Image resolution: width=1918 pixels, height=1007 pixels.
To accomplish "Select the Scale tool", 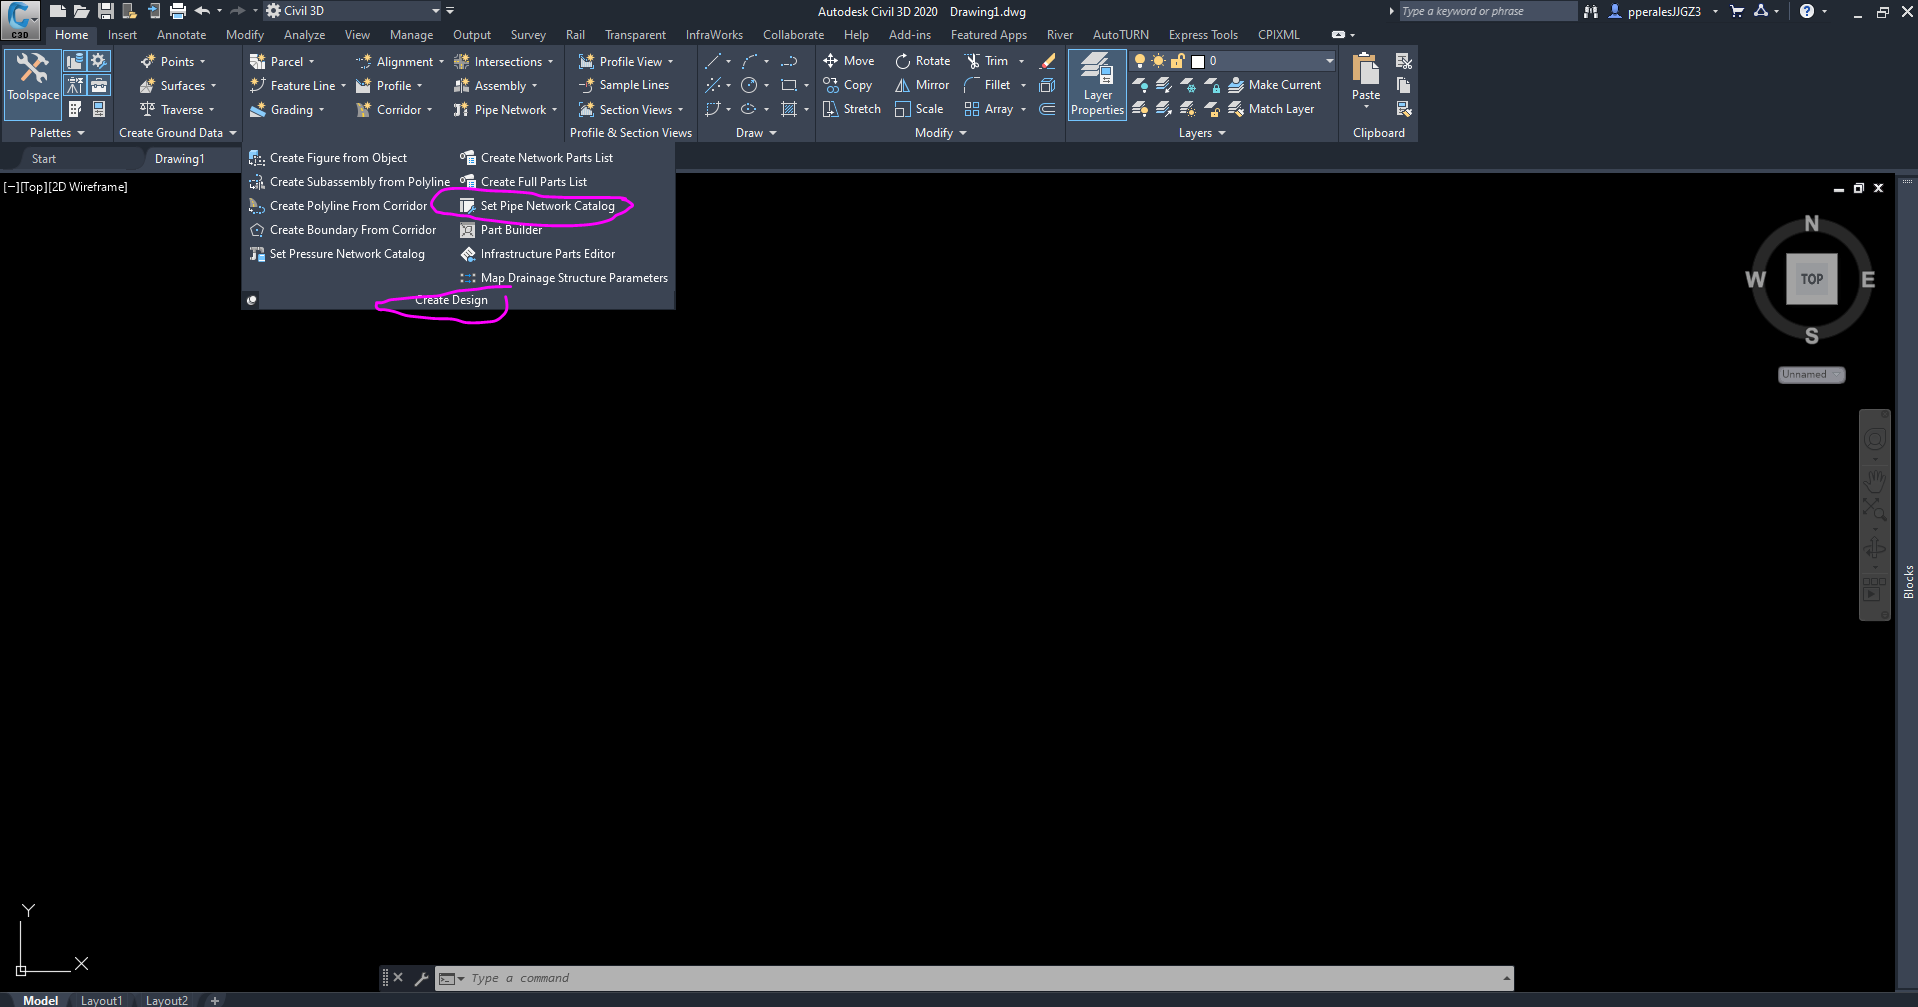I will (x=919, y=109).
